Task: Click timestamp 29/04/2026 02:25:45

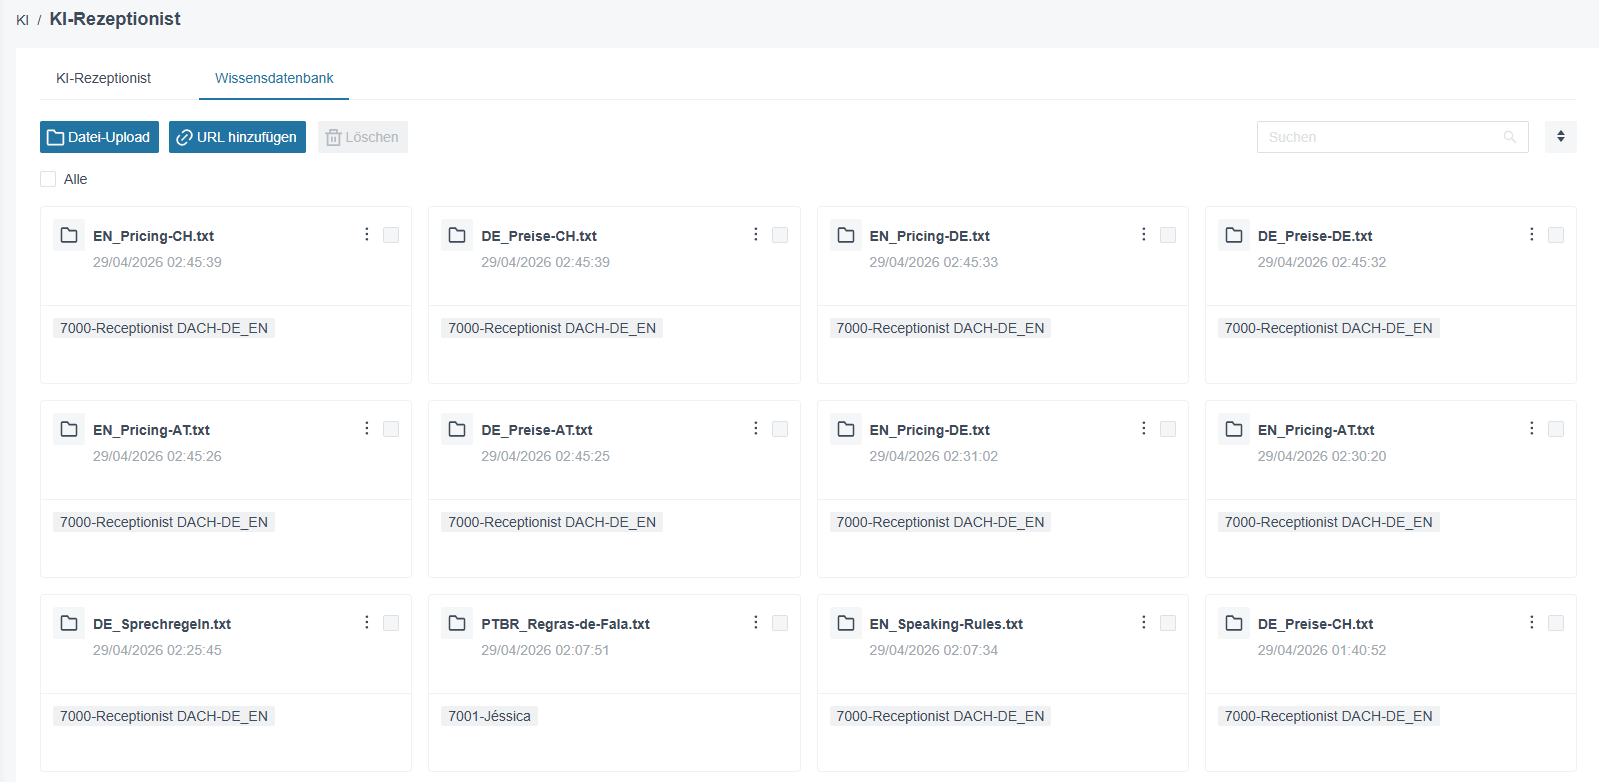Action: click(157, 650)
